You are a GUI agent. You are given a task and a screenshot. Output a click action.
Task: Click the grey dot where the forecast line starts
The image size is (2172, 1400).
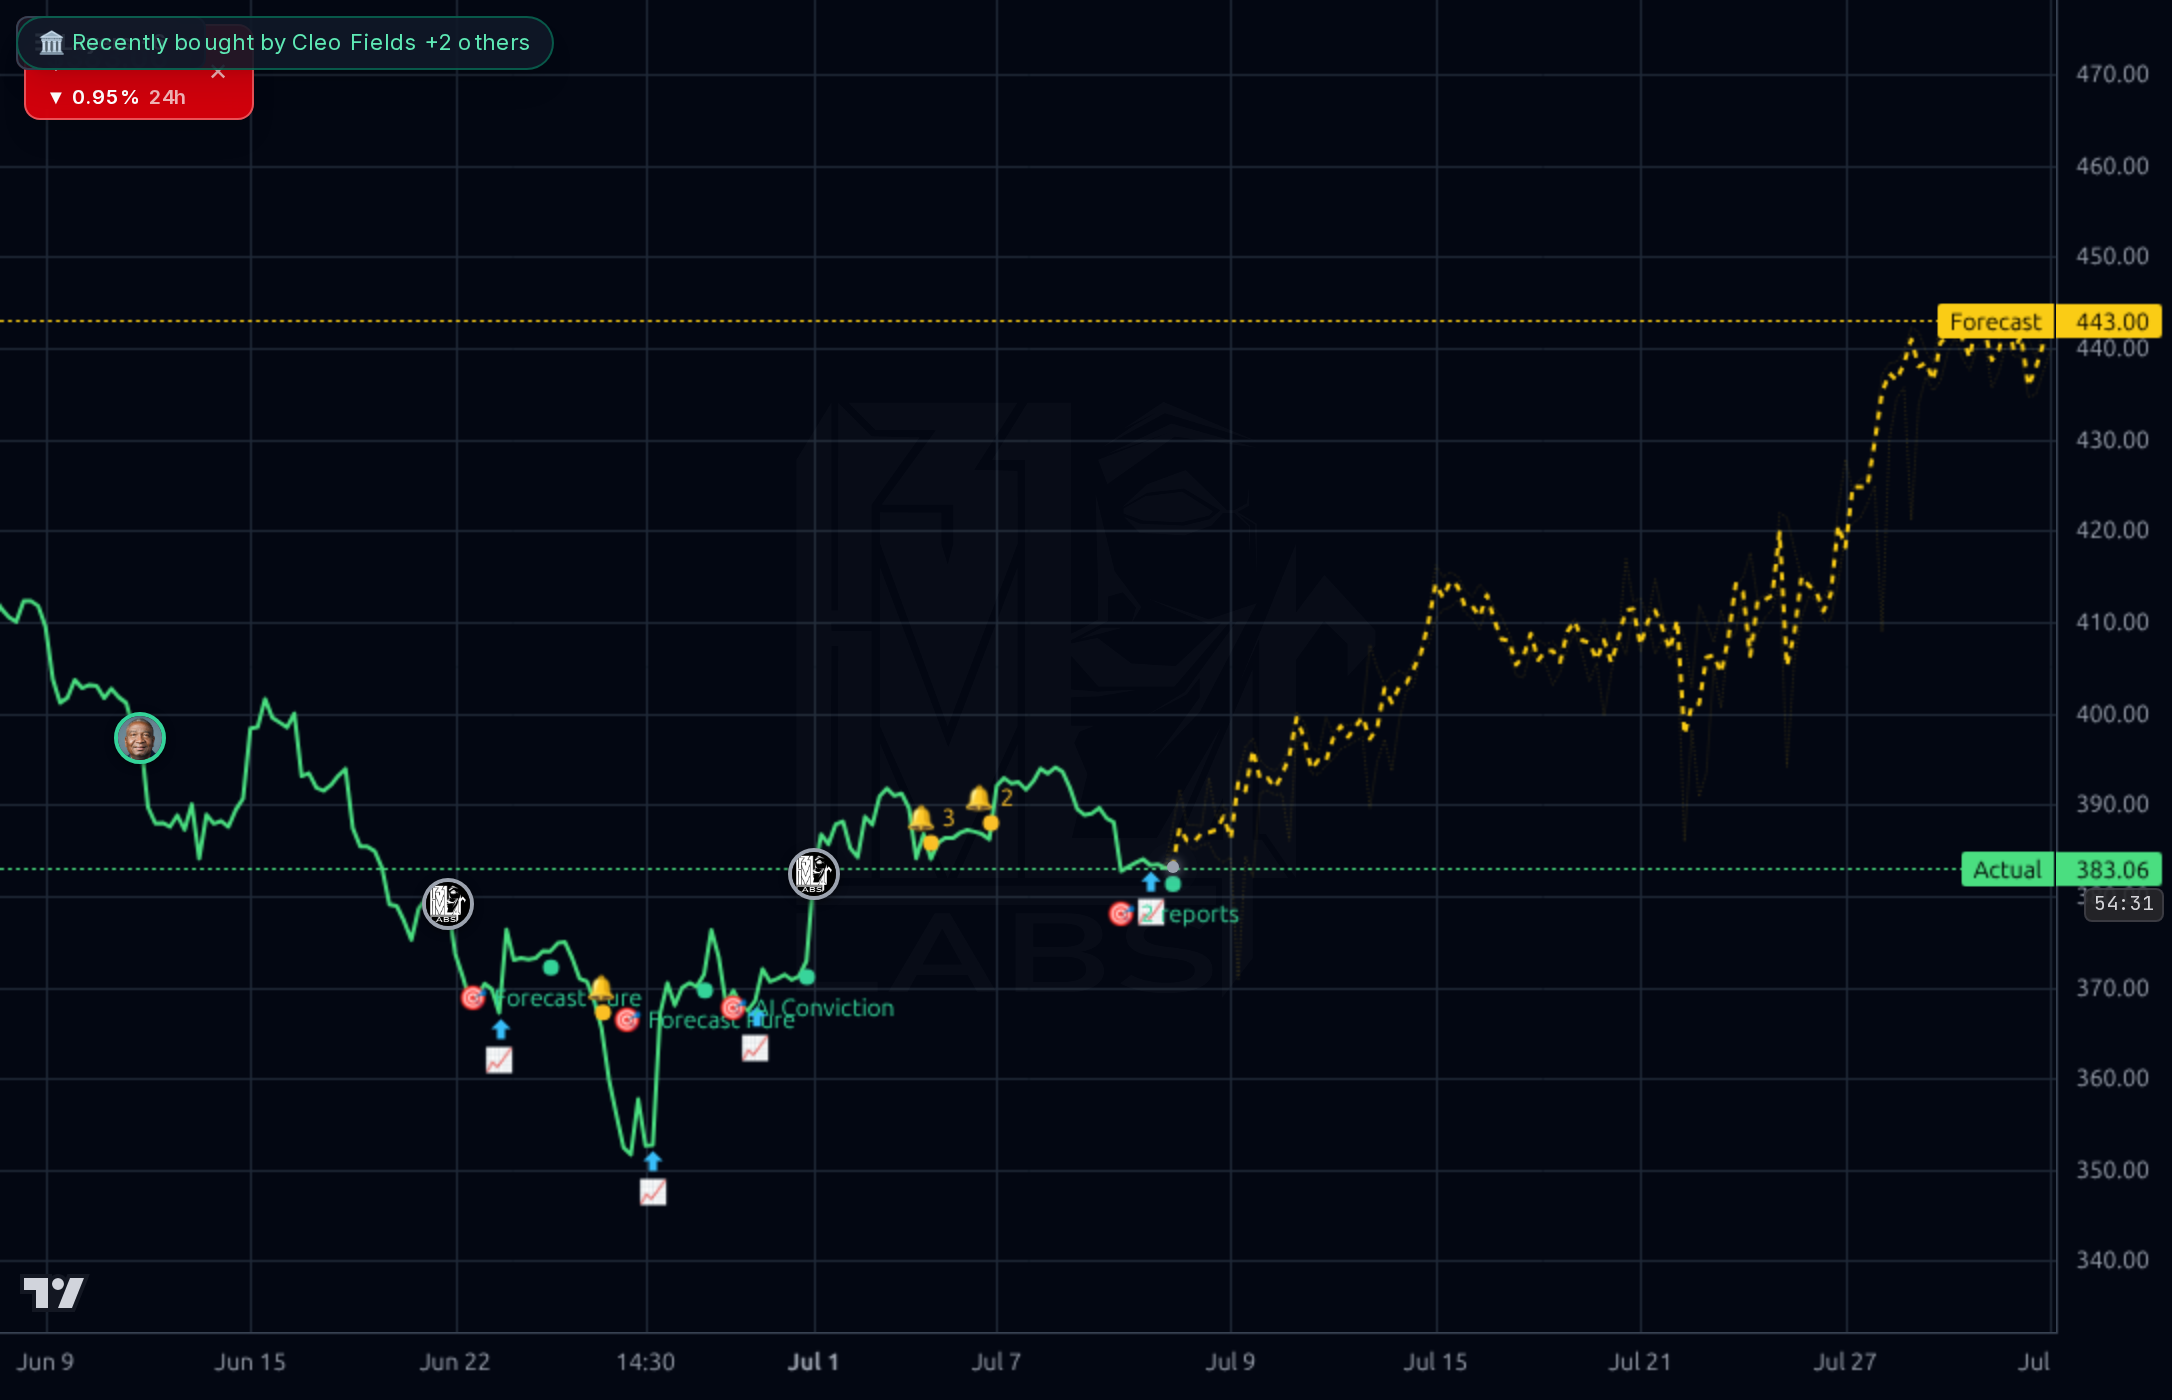tap(1173, 867)
